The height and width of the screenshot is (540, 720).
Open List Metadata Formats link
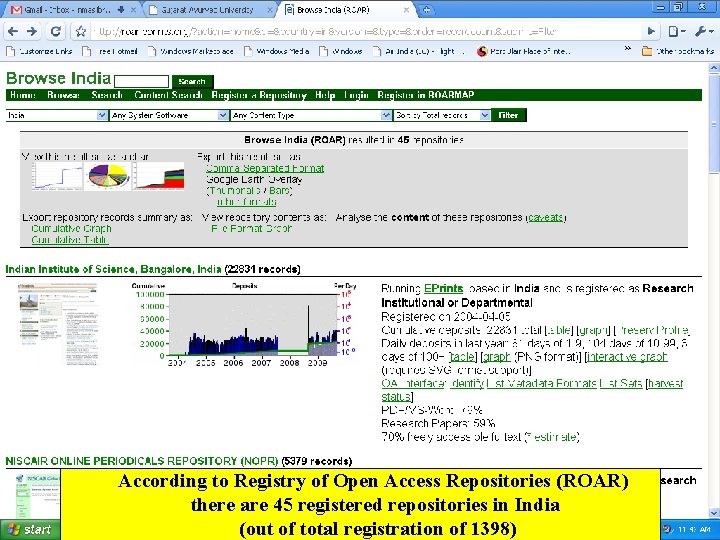542,383
